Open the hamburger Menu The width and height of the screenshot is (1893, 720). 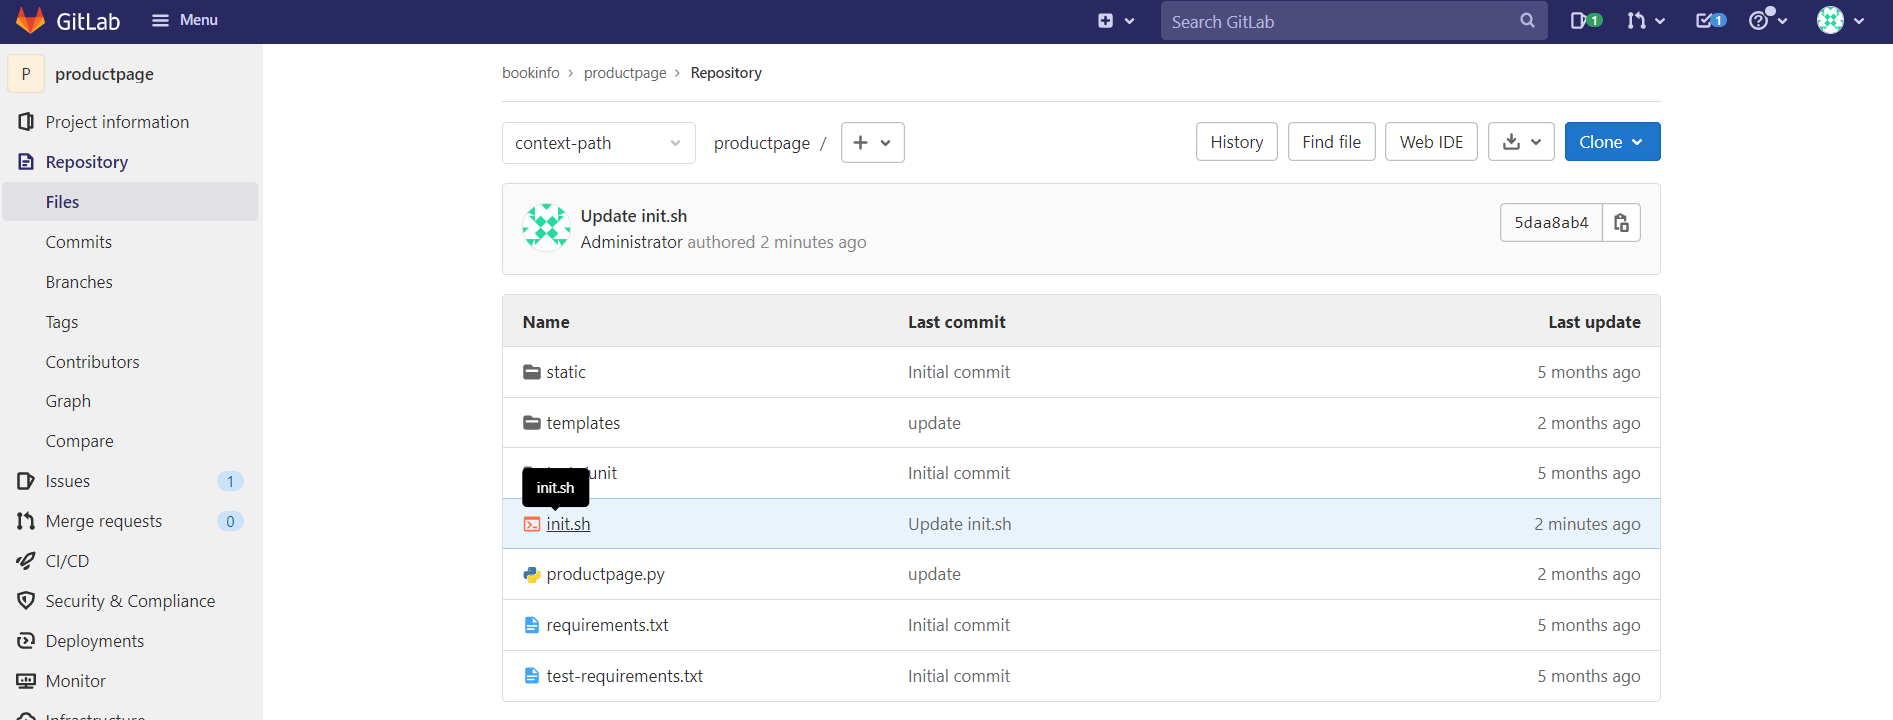click(x=185, y=20)
